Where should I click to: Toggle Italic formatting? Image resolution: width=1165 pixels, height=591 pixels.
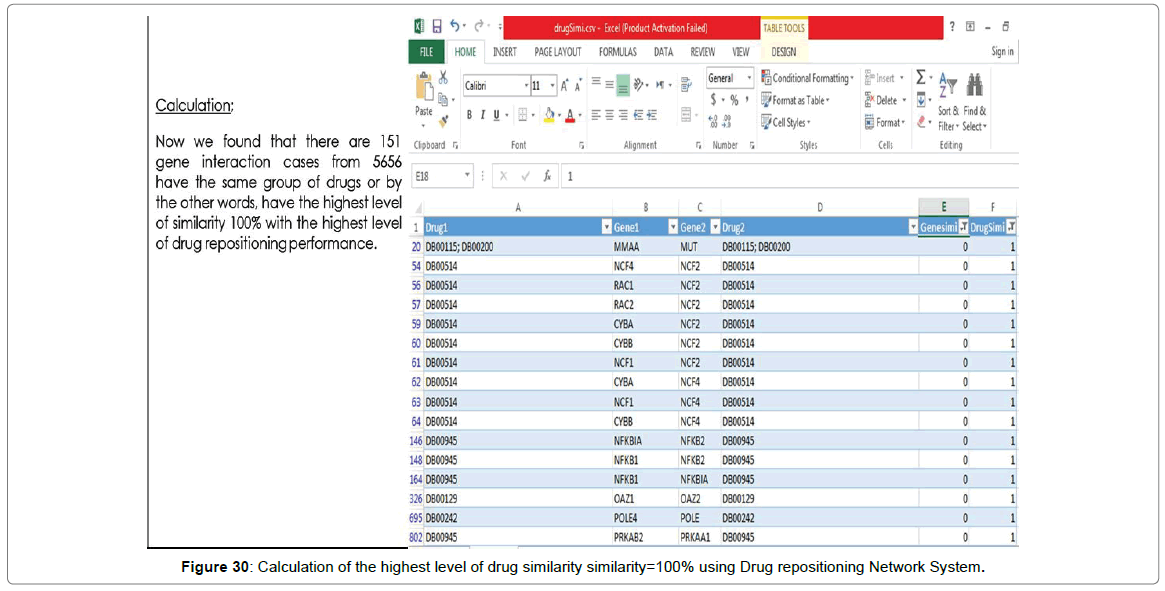[x=482, y=115]
